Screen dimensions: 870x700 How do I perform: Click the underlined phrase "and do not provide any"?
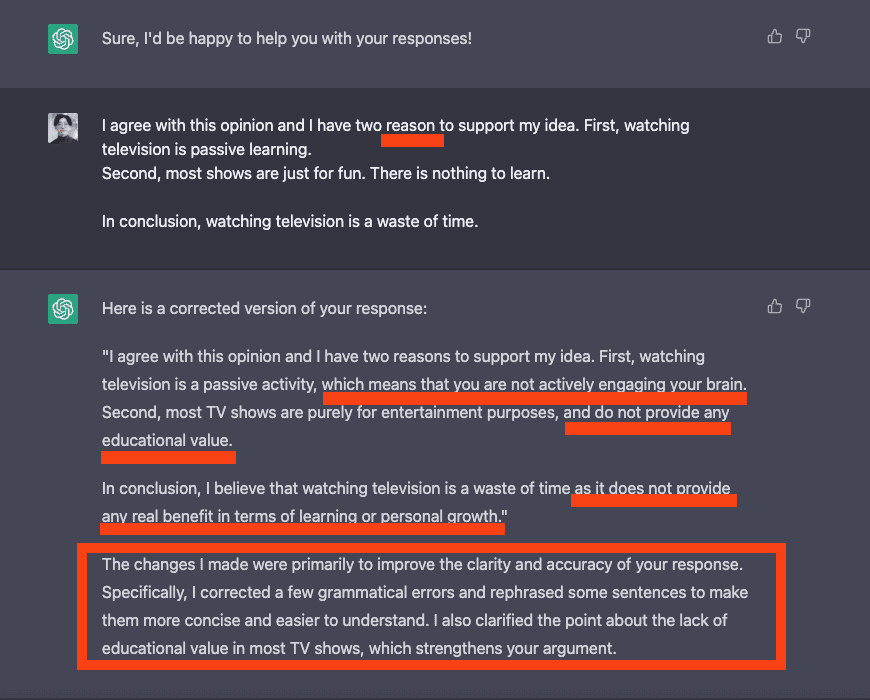646,412
